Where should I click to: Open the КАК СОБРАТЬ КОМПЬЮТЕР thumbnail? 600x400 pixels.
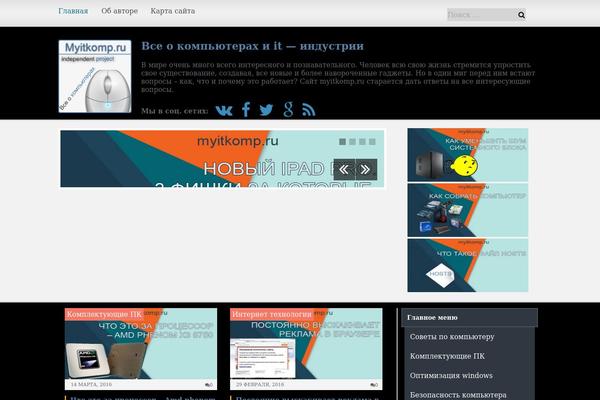(468, 210)
